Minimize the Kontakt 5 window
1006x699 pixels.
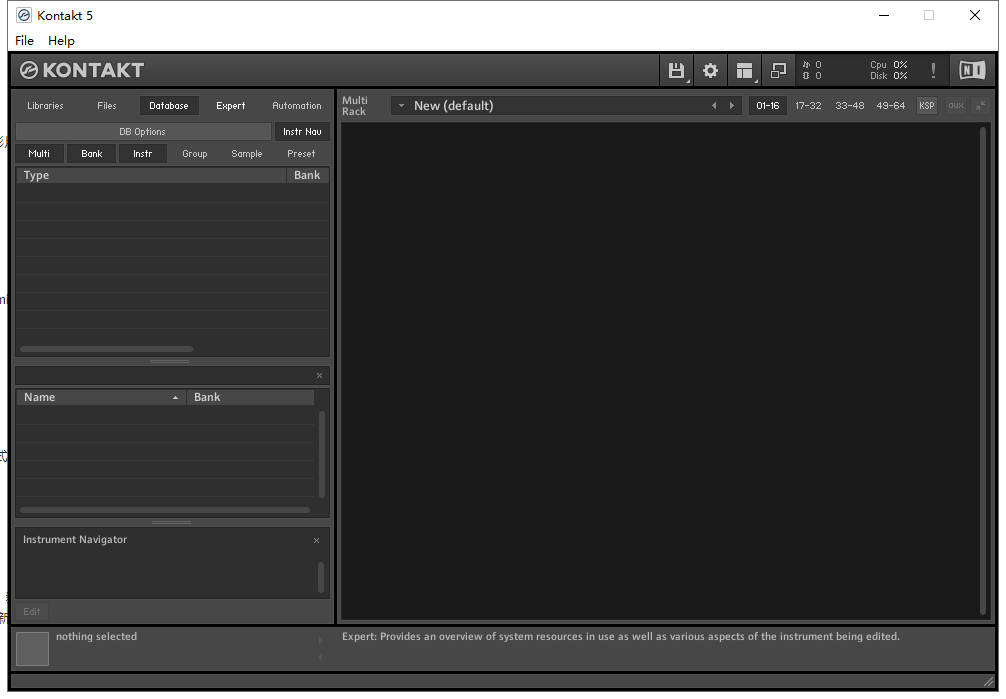point(884,15)
